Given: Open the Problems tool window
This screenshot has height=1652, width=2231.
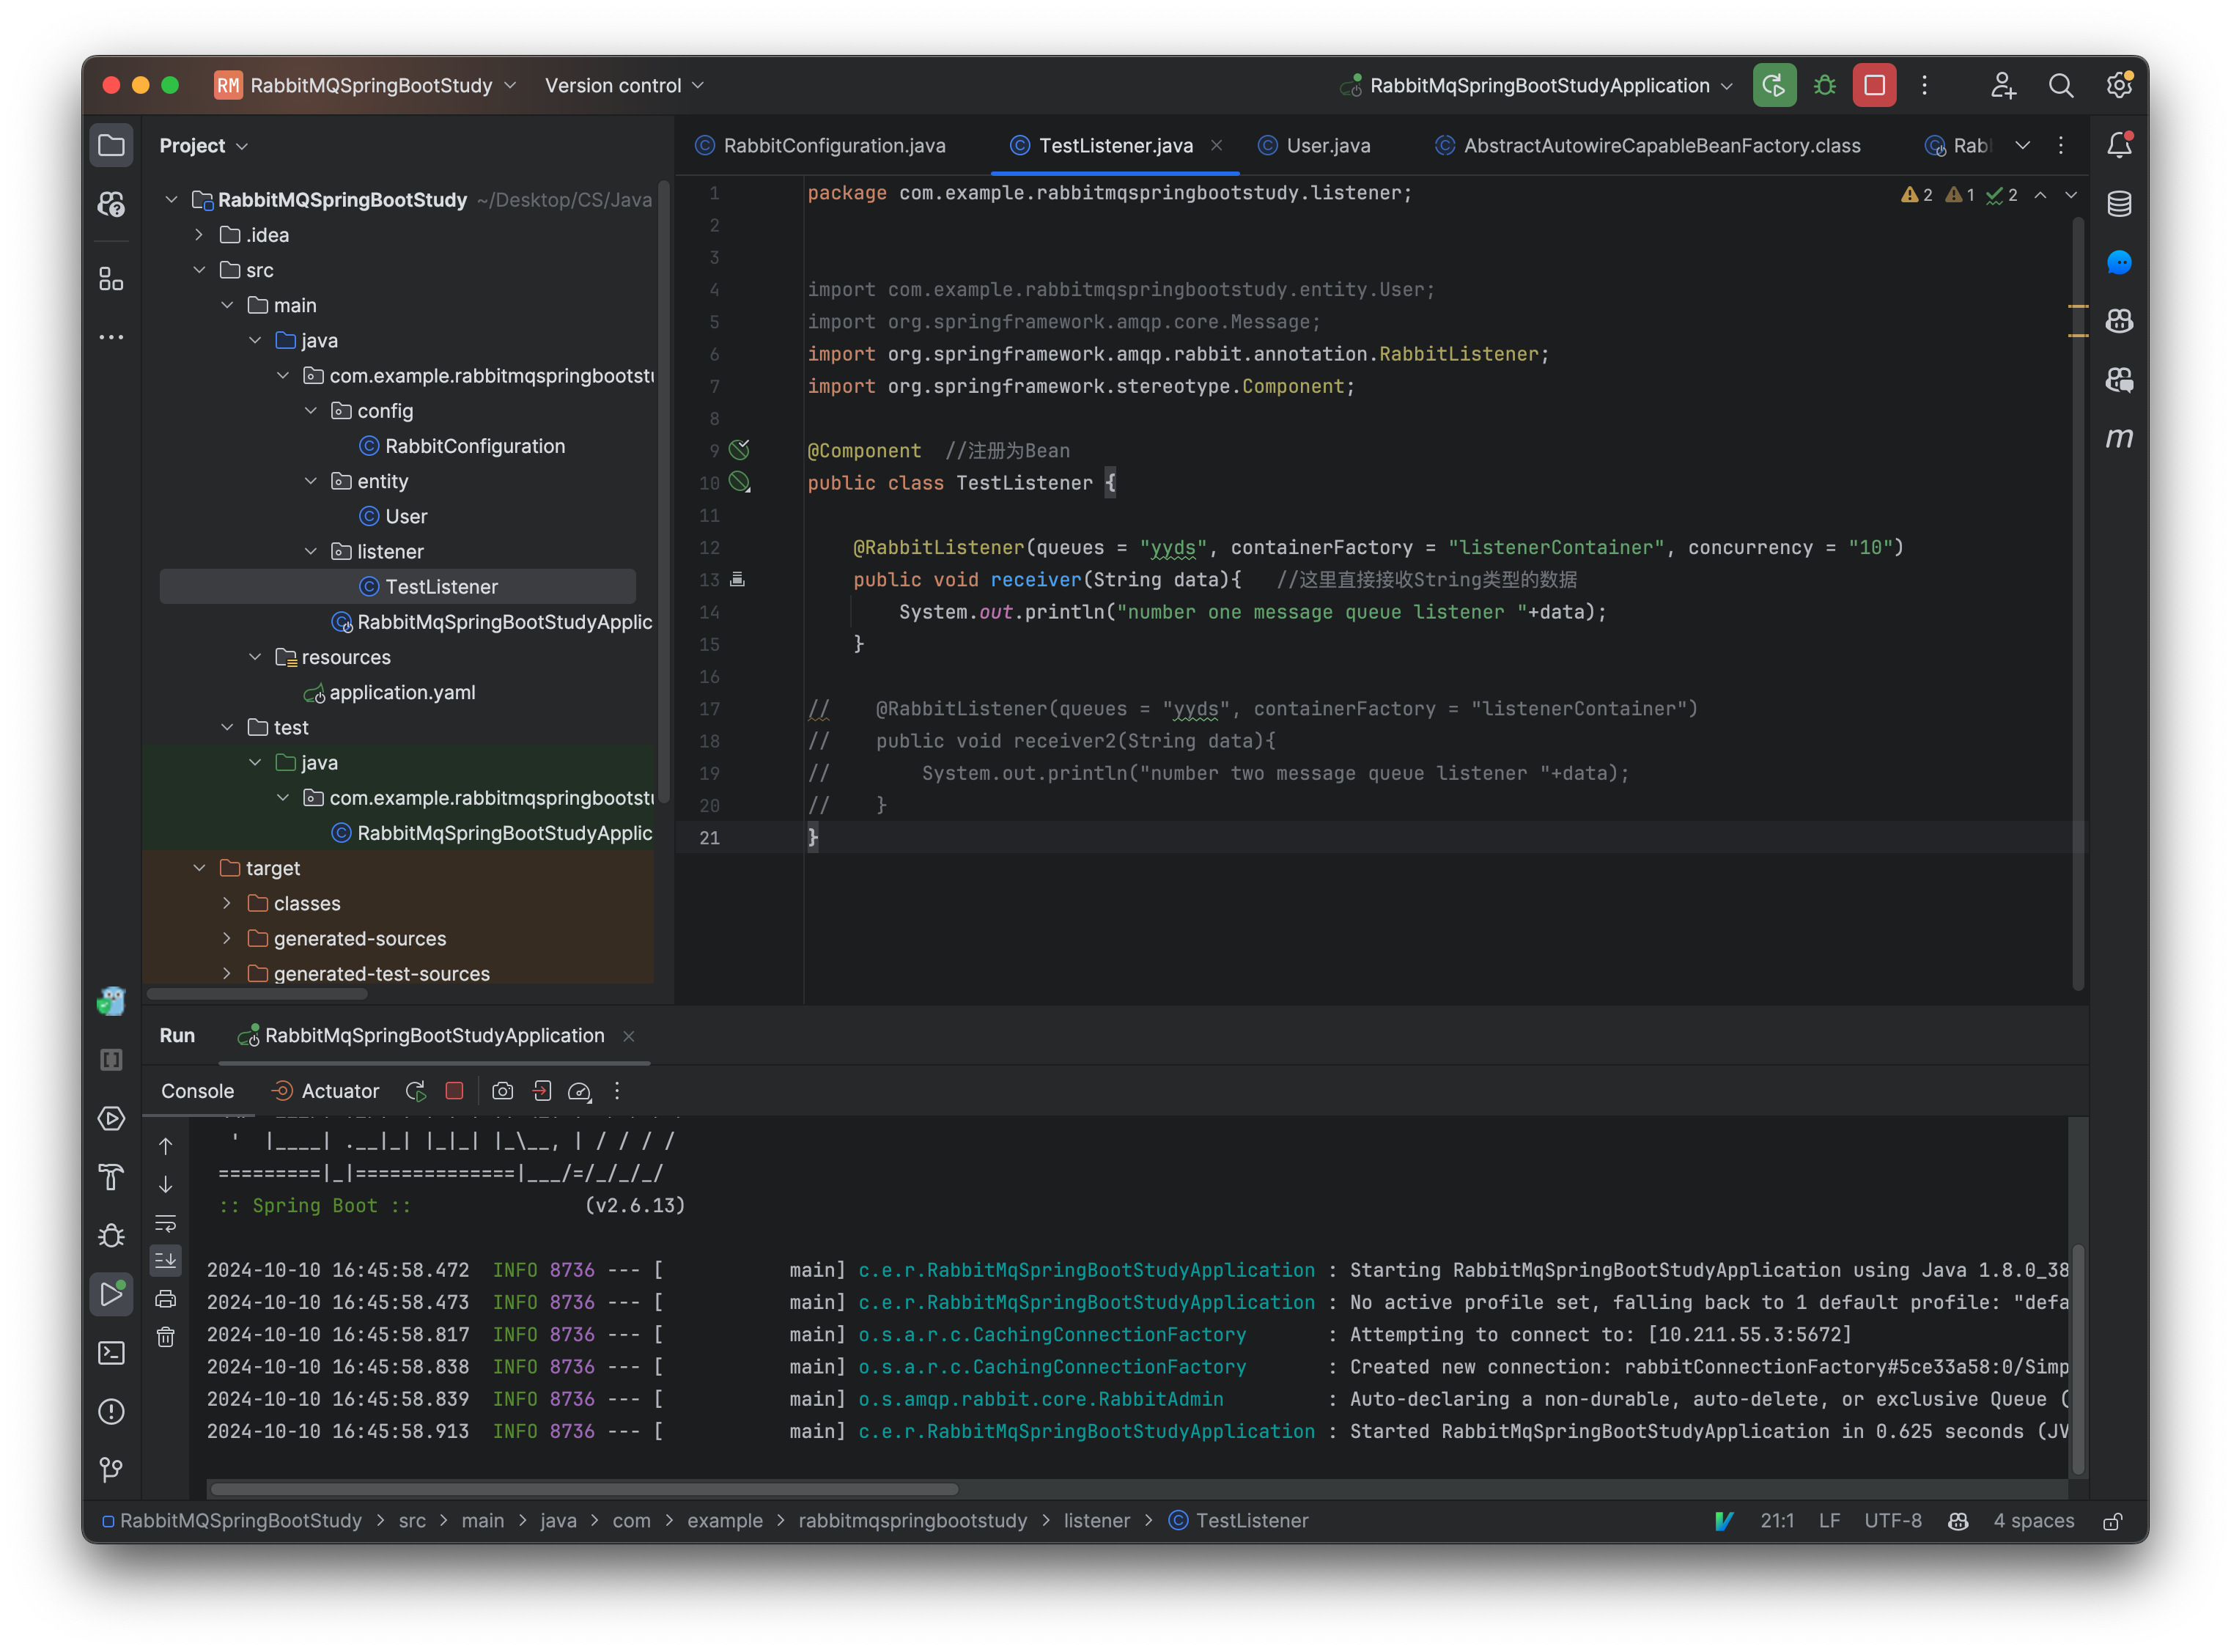Looking at the screenshot, I should (x=111, y=1411).
